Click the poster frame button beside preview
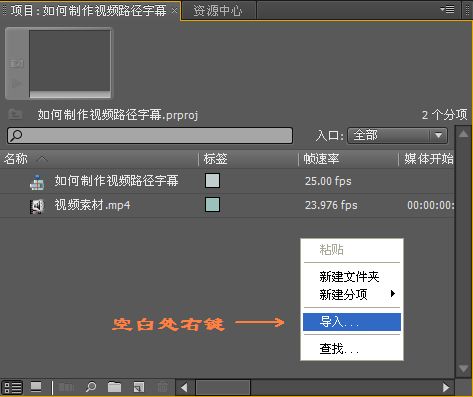This screenshot has height=397, width=473. click(x=16, y=63)
